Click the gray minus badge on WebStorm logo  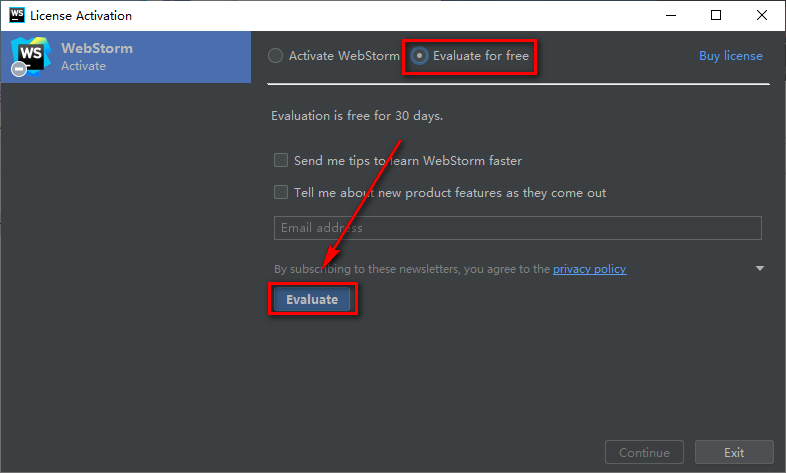(x=19, y=69)
